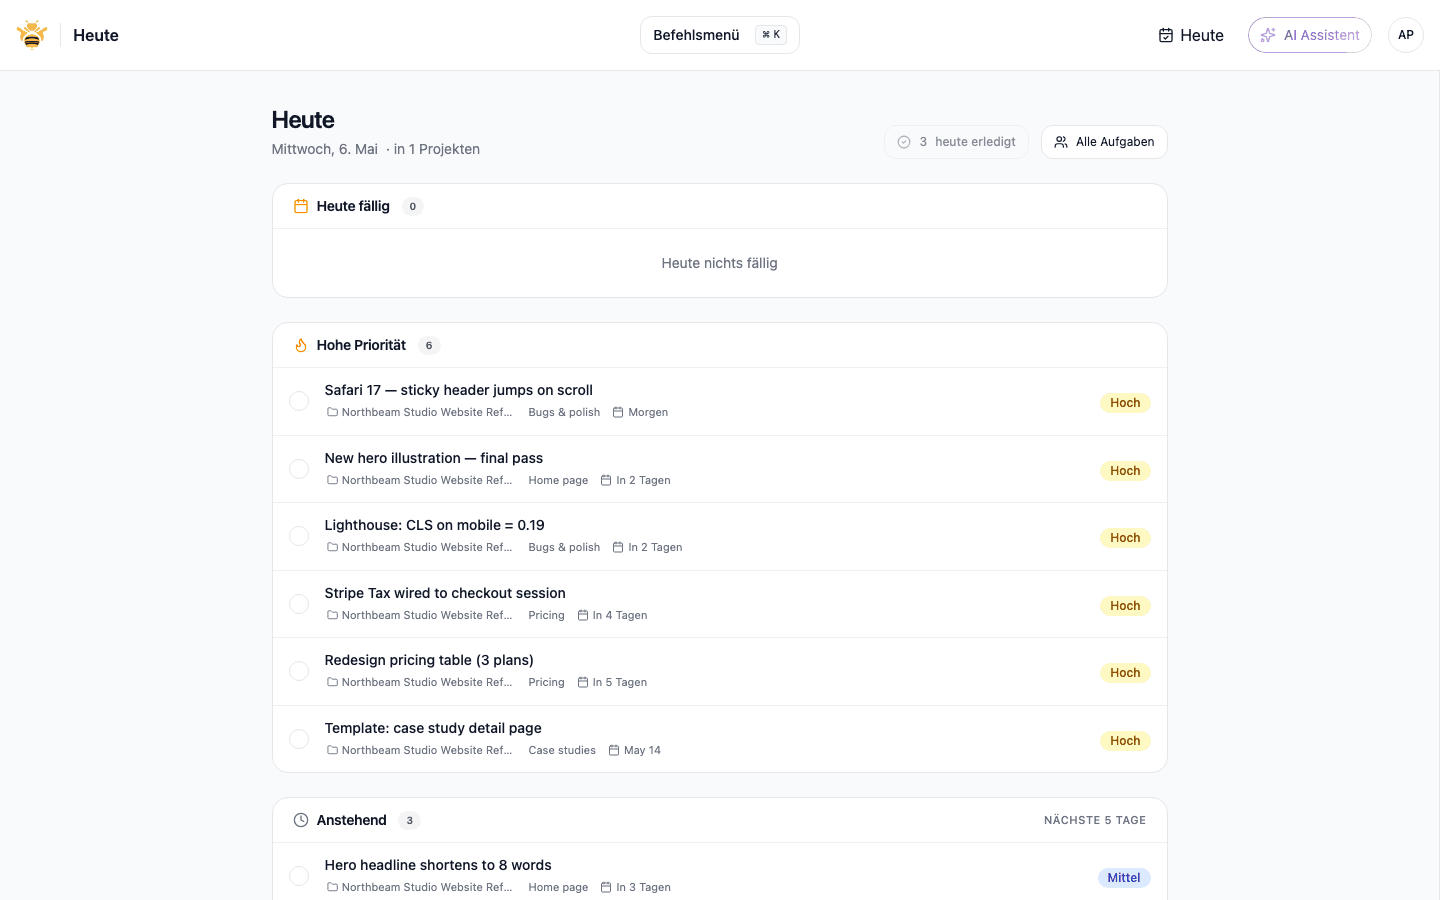The height and width of the screenshot is (900, 1440).
Task: Open the Lighthouse: CLS on mobile task
Action: 434,525
